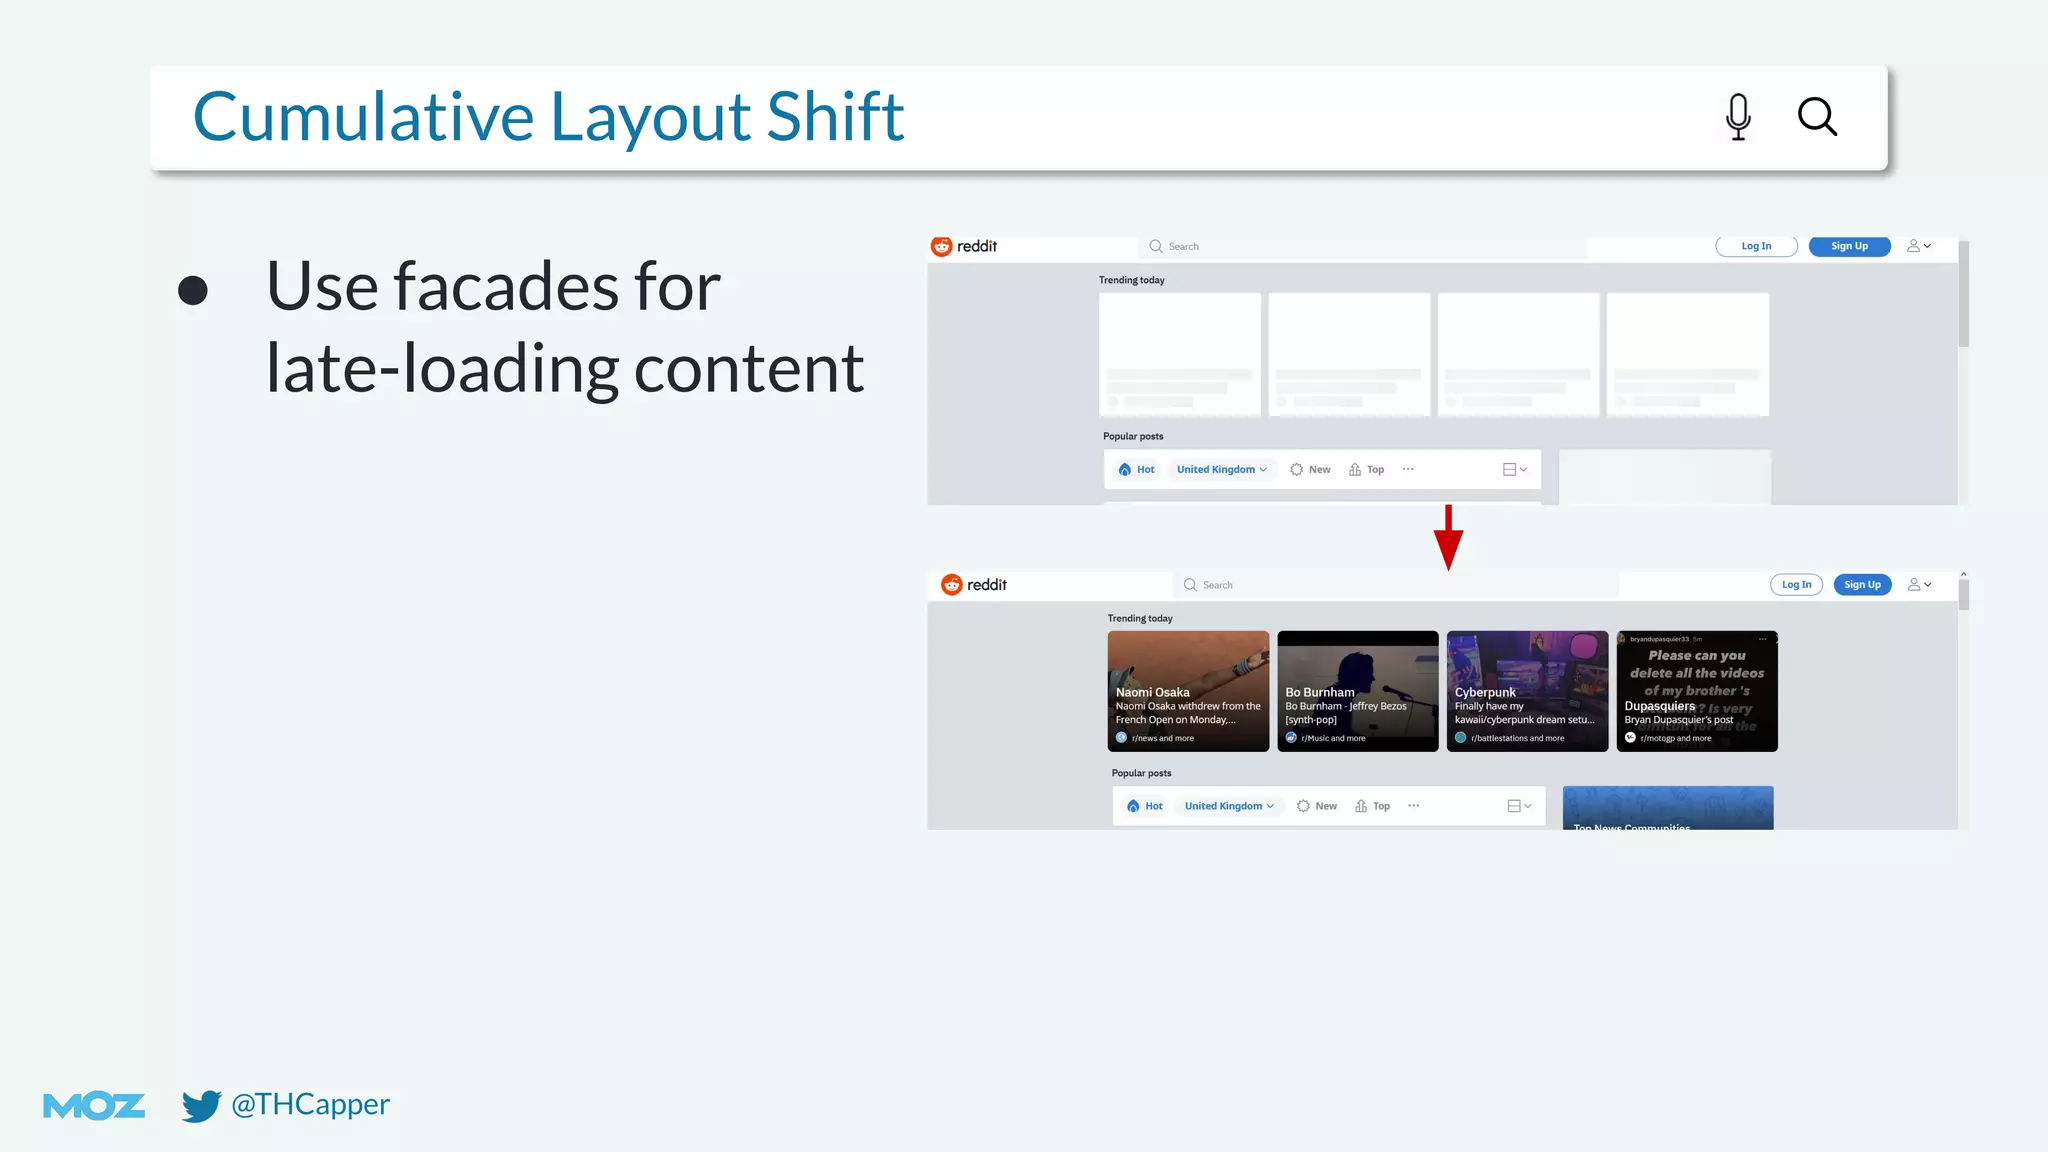Open user profile dropdown in upper reddit header

1919,246
